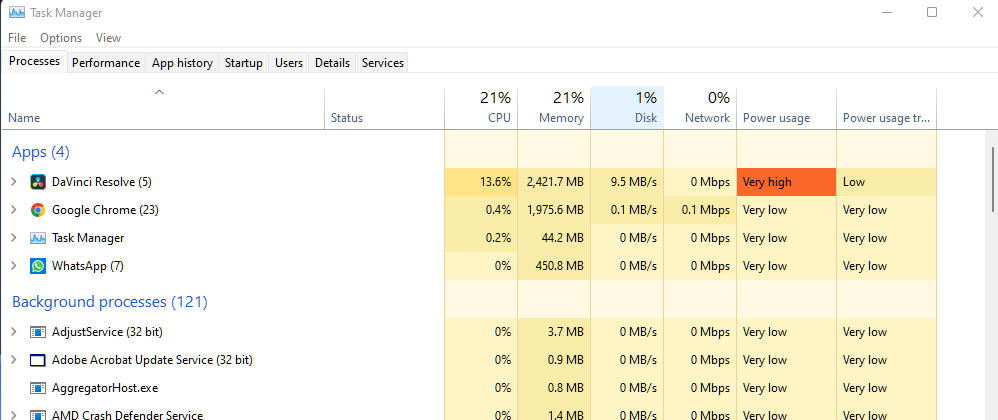Open the File menu
Viewport: 998px width, 420px height.
(17, 38)
